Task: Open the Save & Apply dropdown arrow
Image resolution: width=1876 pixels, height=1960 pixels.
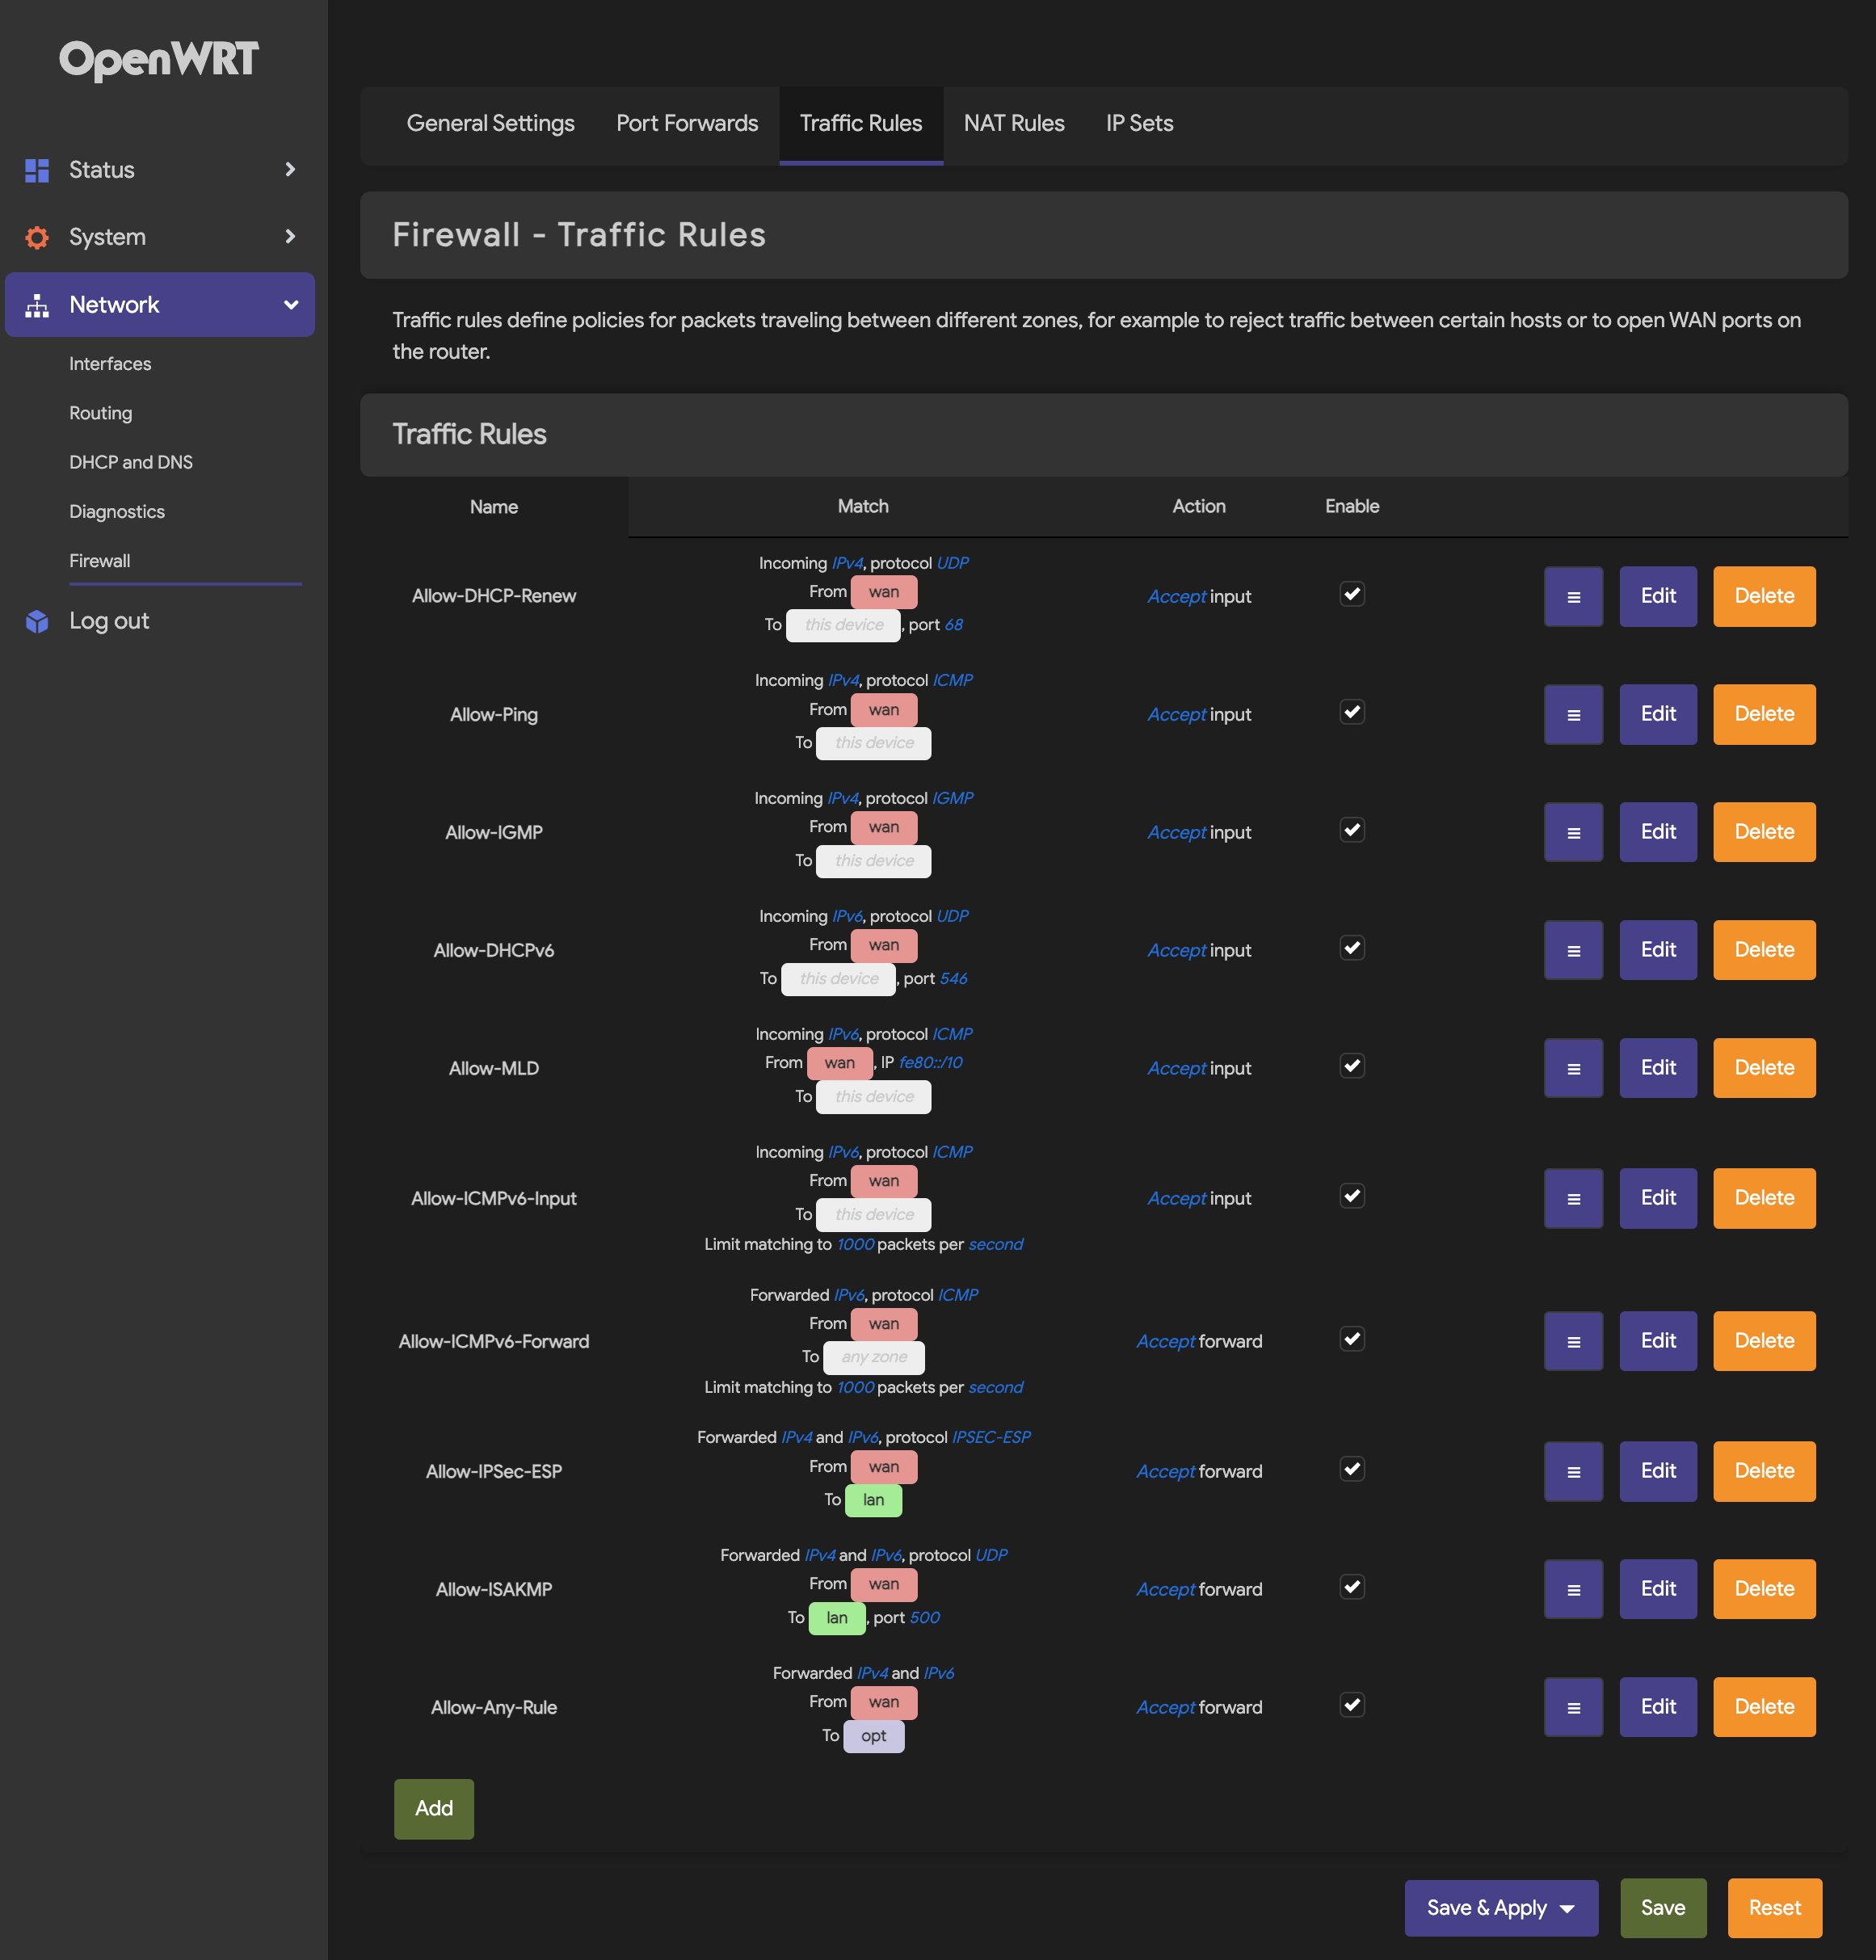Action: pyautogui.click(x=1567, y=1909)
